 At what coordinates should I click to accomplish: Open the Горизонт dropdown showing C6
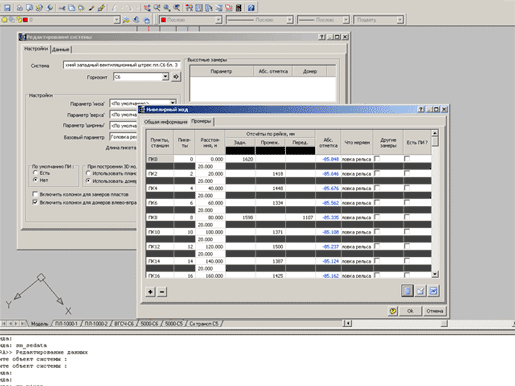pyautogui.click(x=141, y=77)
